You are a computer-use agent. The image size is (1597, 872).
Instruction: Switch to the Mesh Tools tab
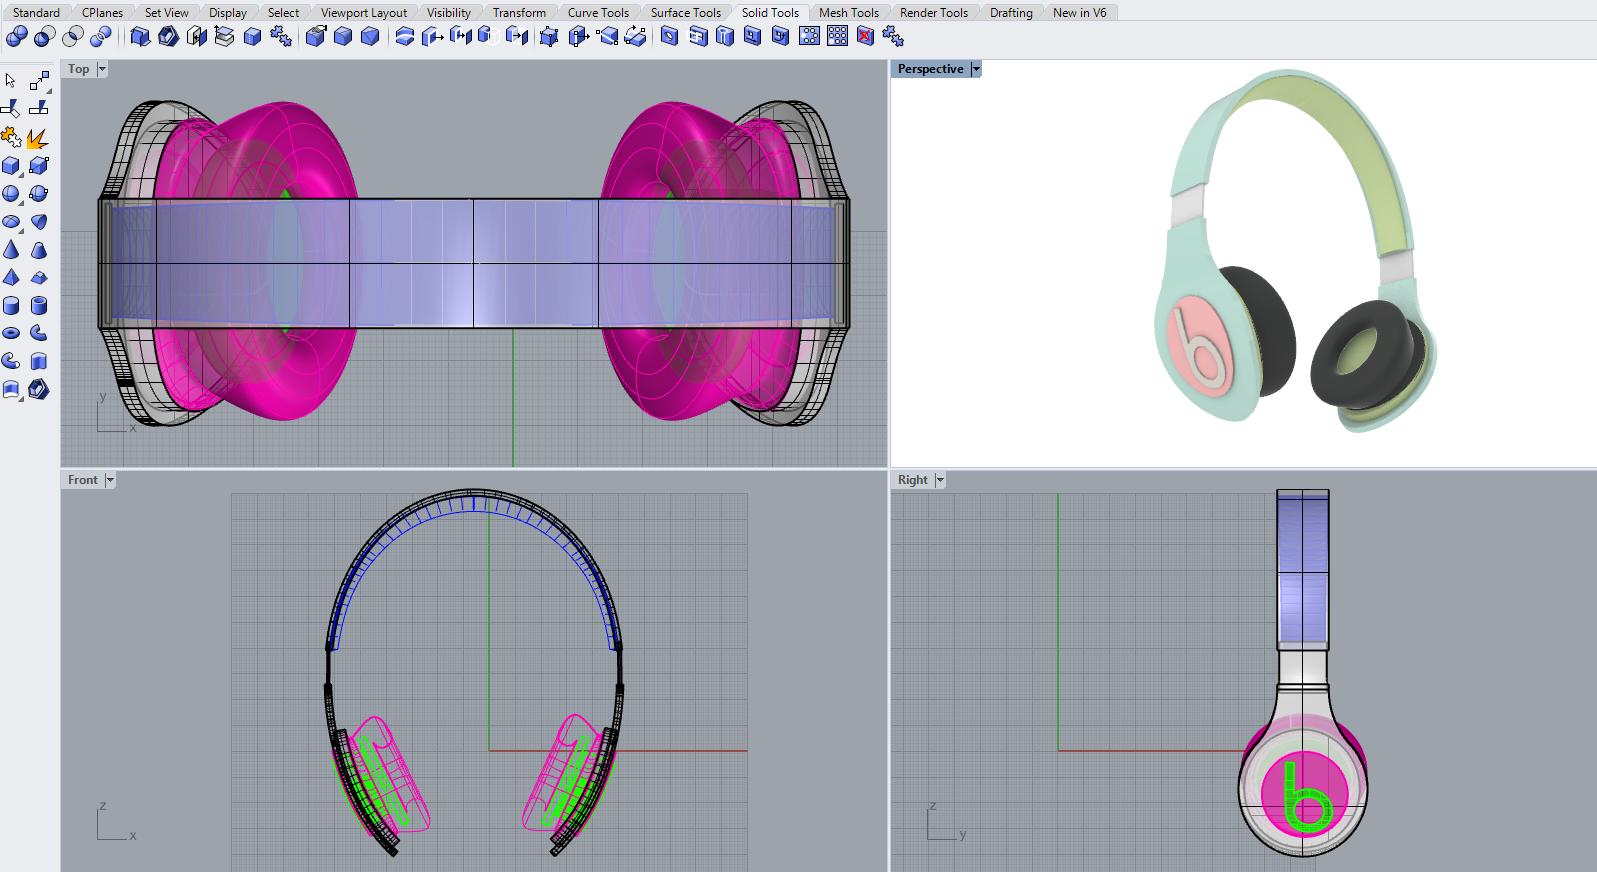849,13
